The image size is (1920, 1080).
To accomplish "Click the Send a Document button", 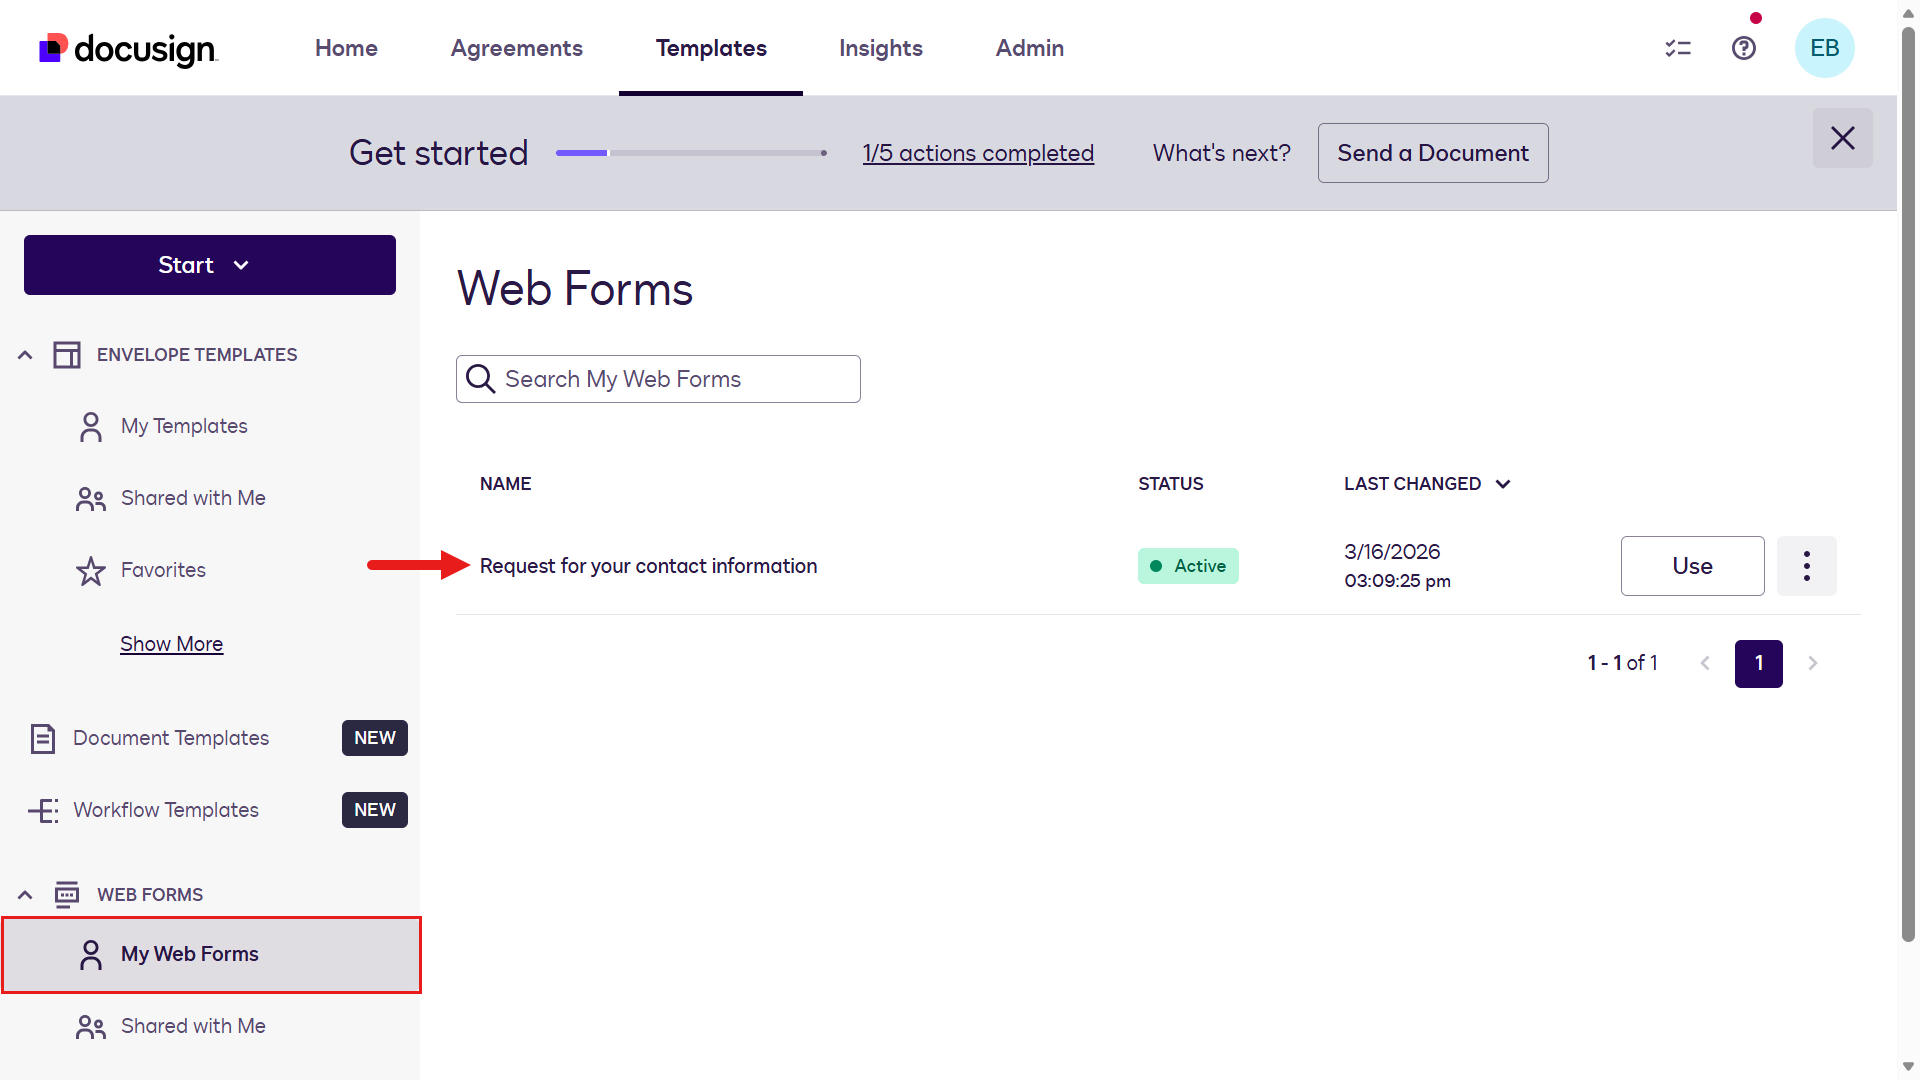I will (x=1433, y=153).
